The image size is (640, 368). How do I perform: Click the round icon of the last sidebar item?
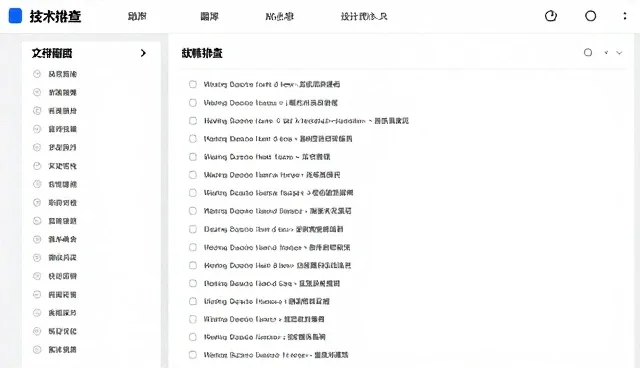[37, 350]
